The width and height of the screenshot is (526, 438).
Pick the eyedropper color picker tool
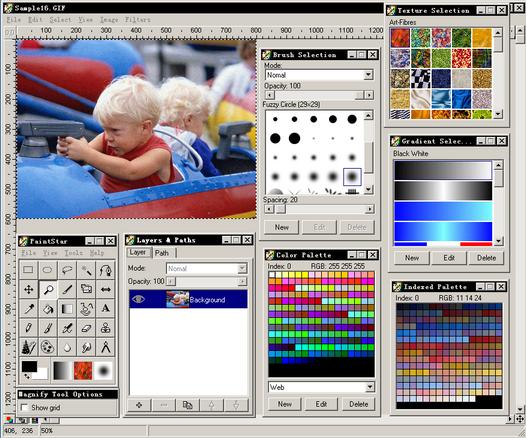tap(29, 309)
